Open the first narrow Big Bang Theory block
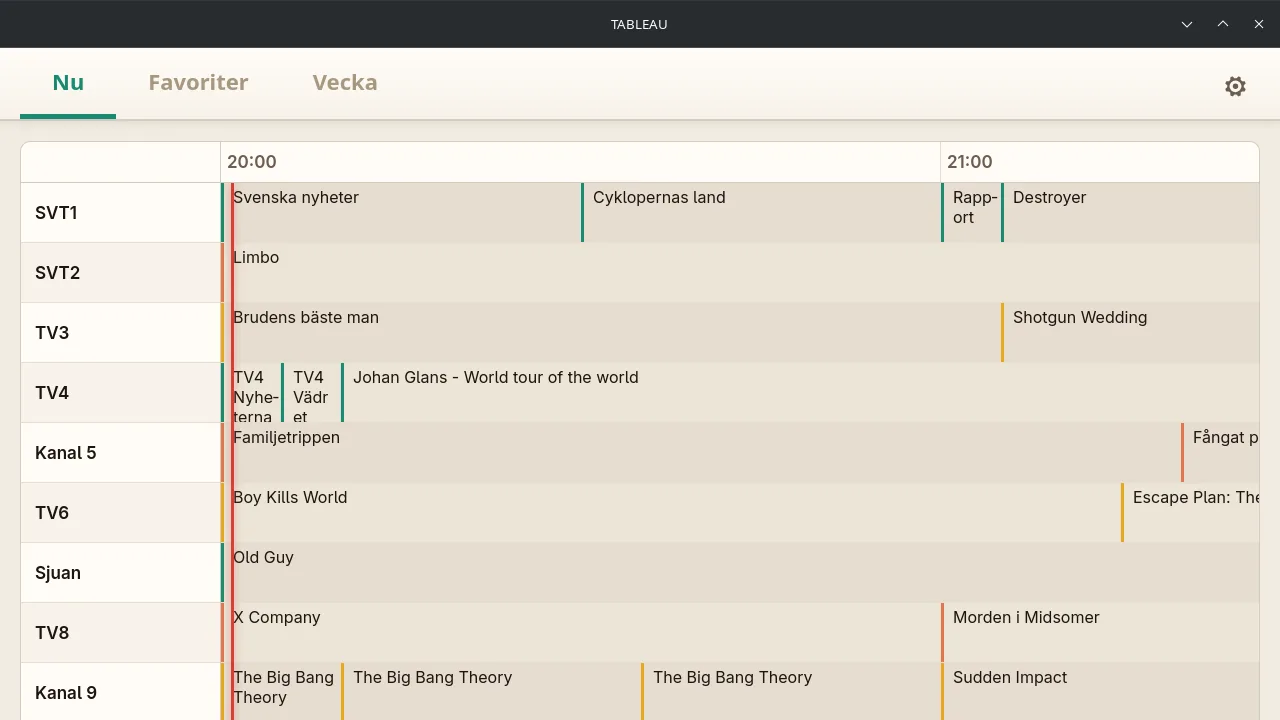This screenshot has height=720, width=1280. 281,691
